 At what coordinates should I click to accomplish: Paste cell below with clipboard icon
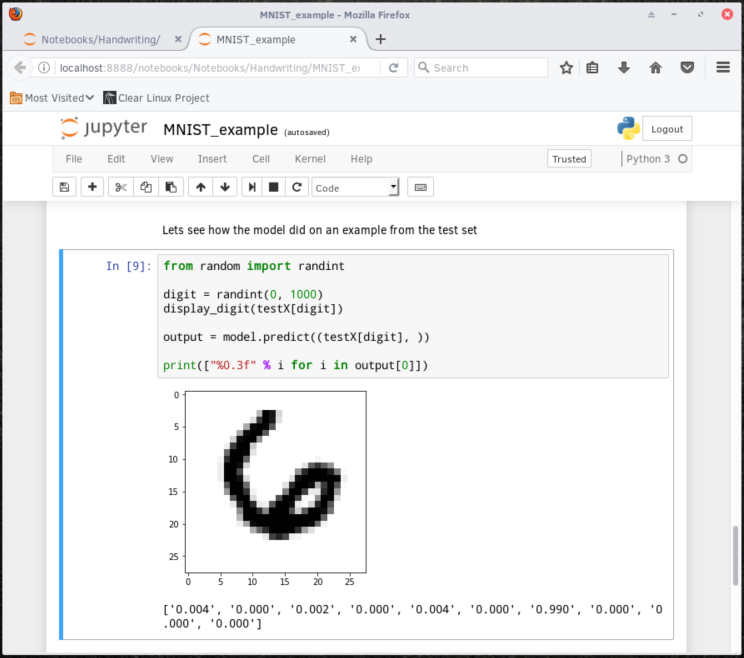coord(171,187)
